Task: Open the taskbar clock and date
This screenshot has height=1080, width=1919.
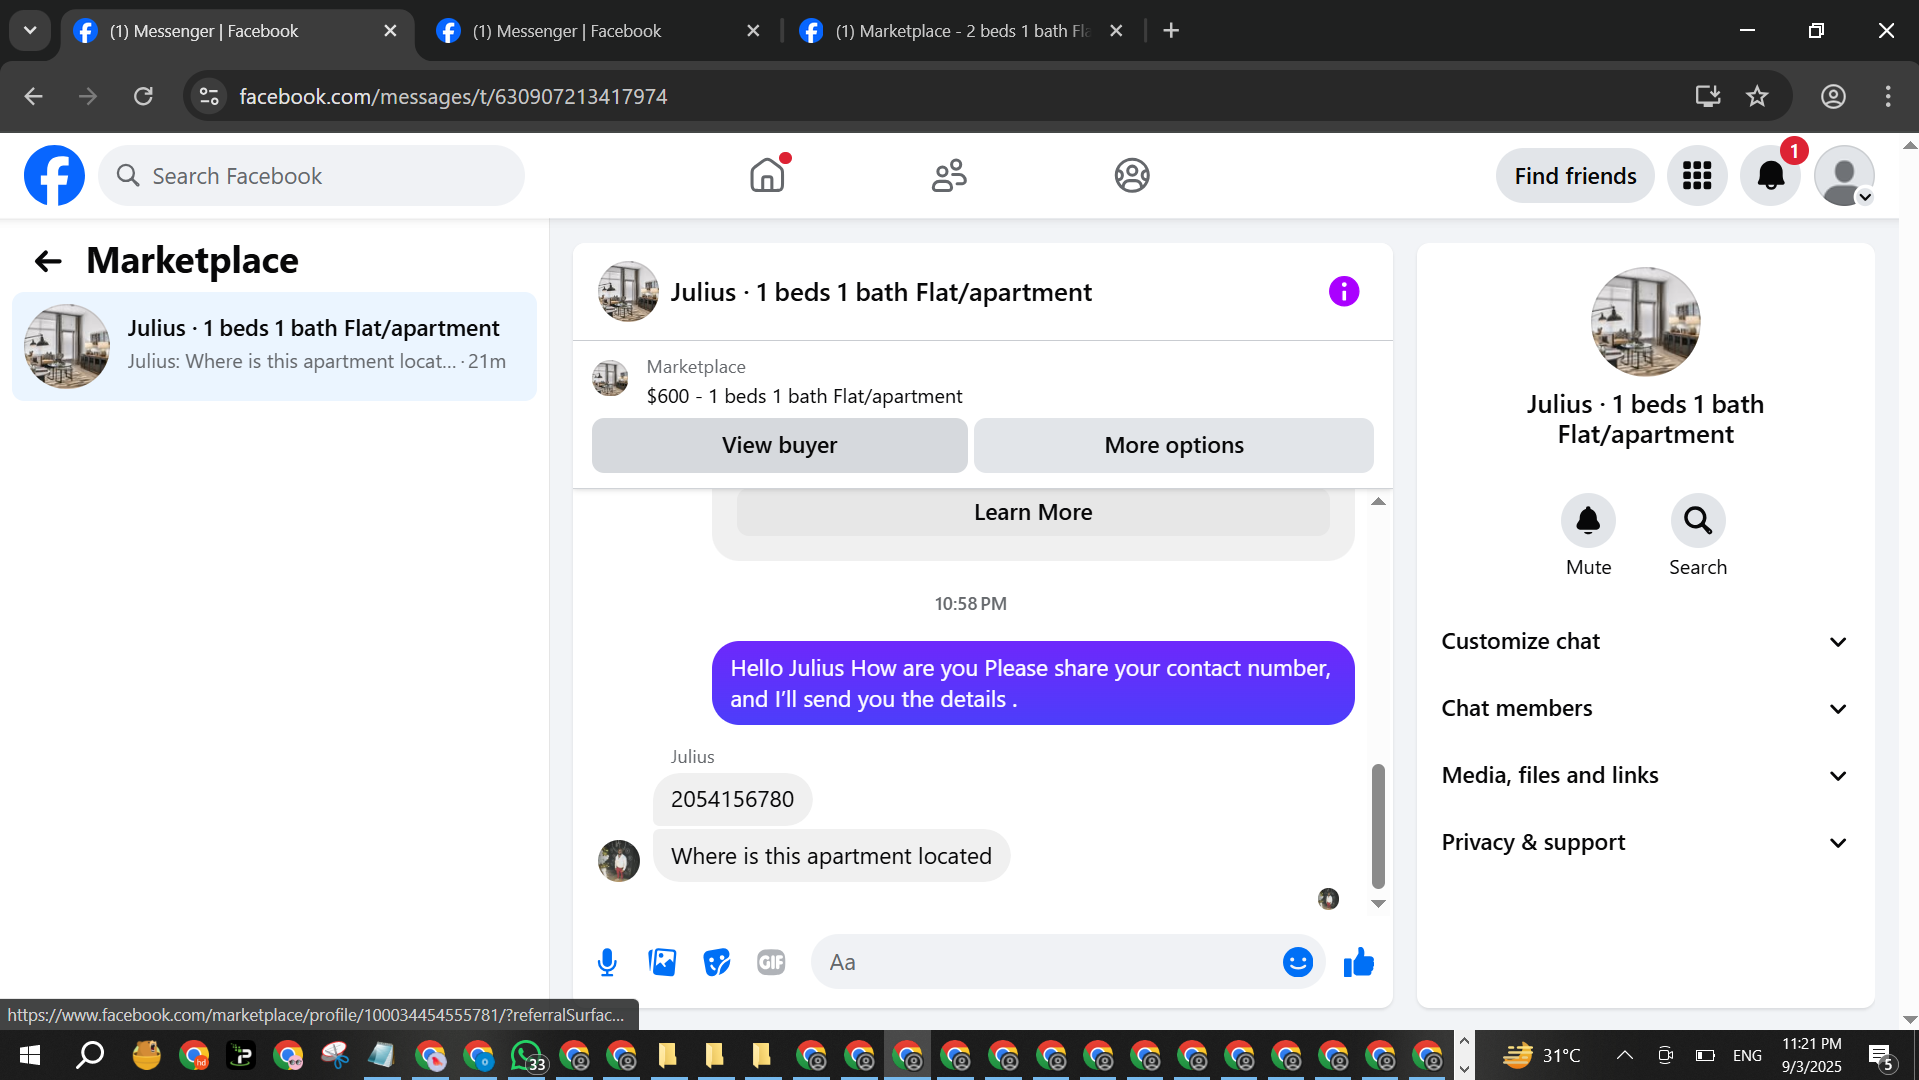Action: pyautogui.click(x=1811, y=1055)
